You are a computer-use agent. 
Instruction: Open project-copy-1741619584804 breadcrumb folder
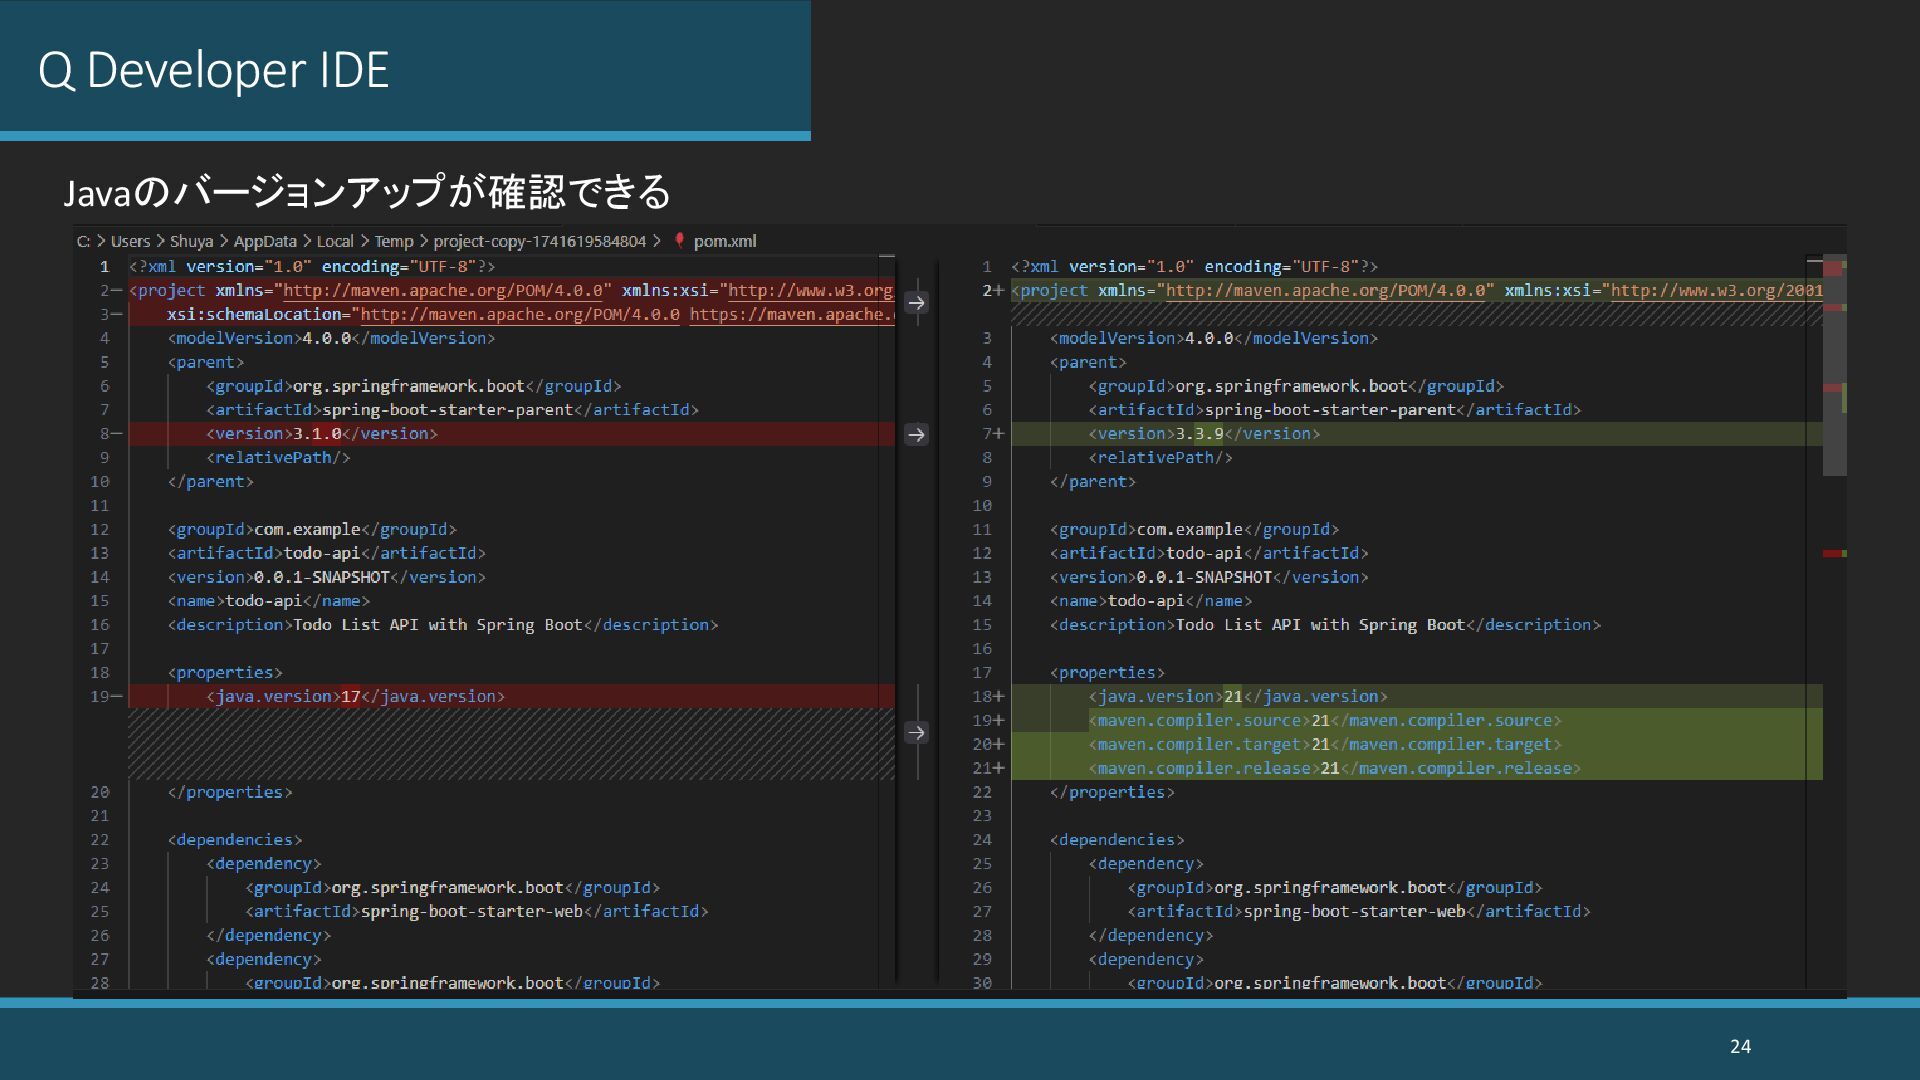pos(539,241)
